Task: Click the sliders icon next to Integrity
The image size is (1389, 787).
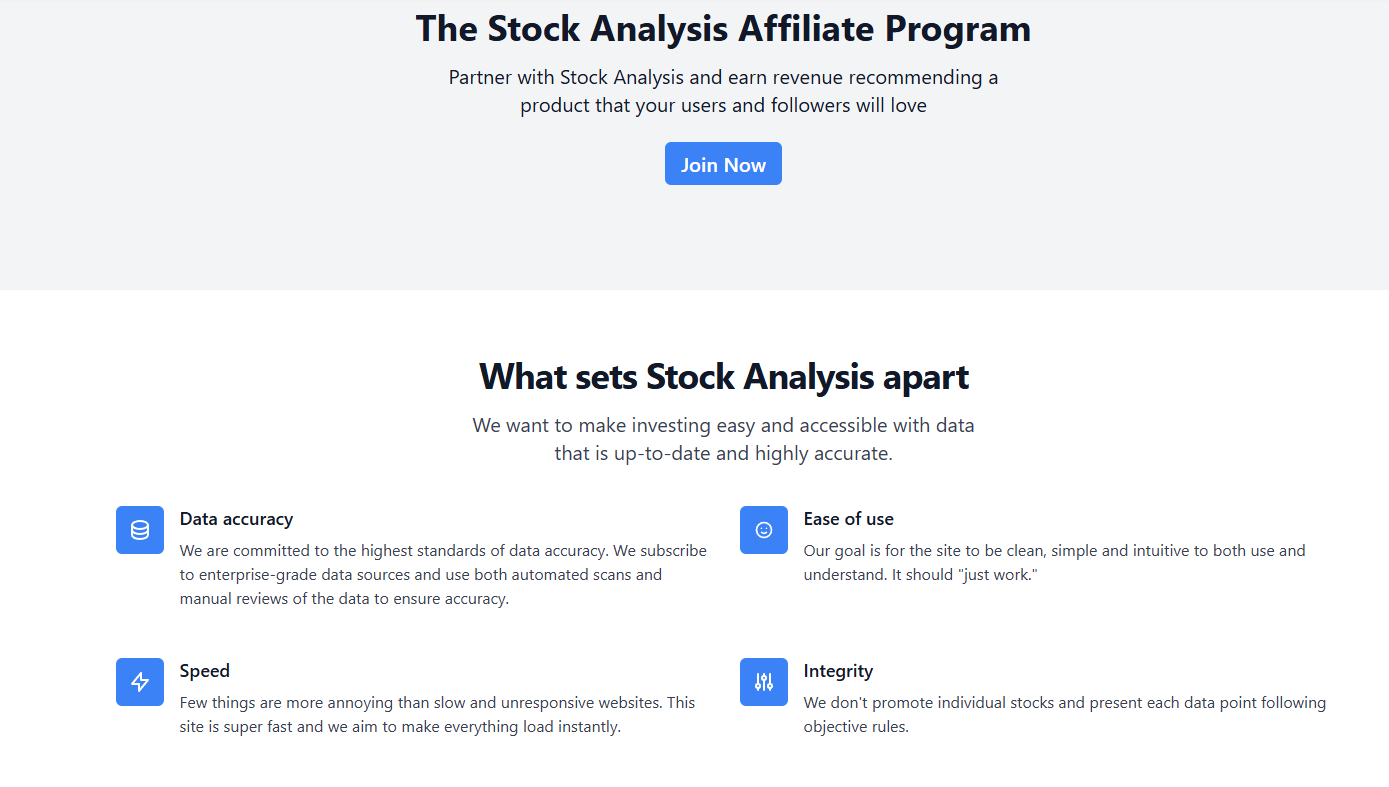Action: tap(763, 681)
